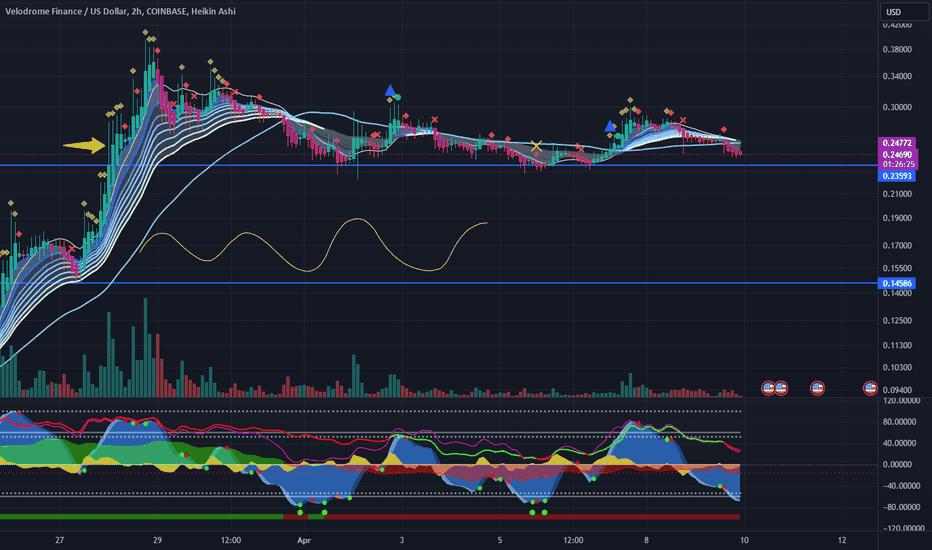Click the blue 0.14586 price line label

pyautogui.click(x=896, y=283)
